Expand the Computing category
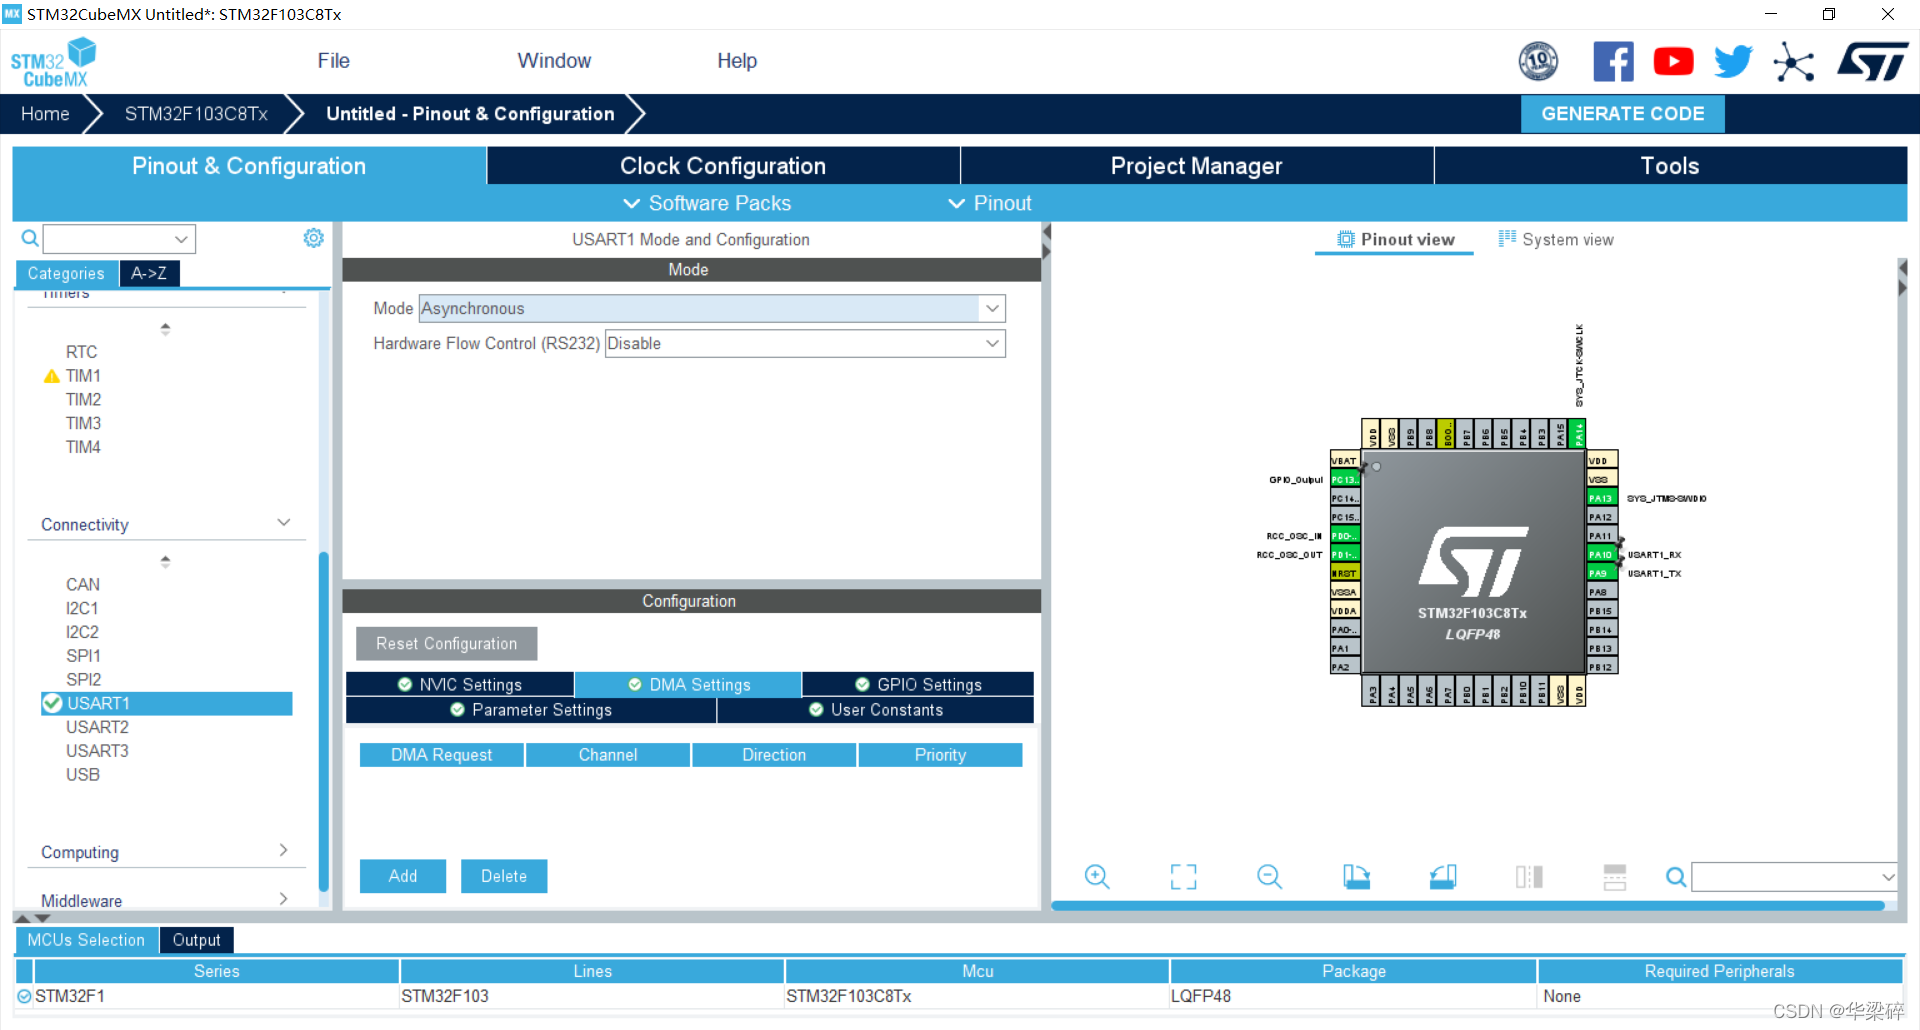 (x=284, y=850)
